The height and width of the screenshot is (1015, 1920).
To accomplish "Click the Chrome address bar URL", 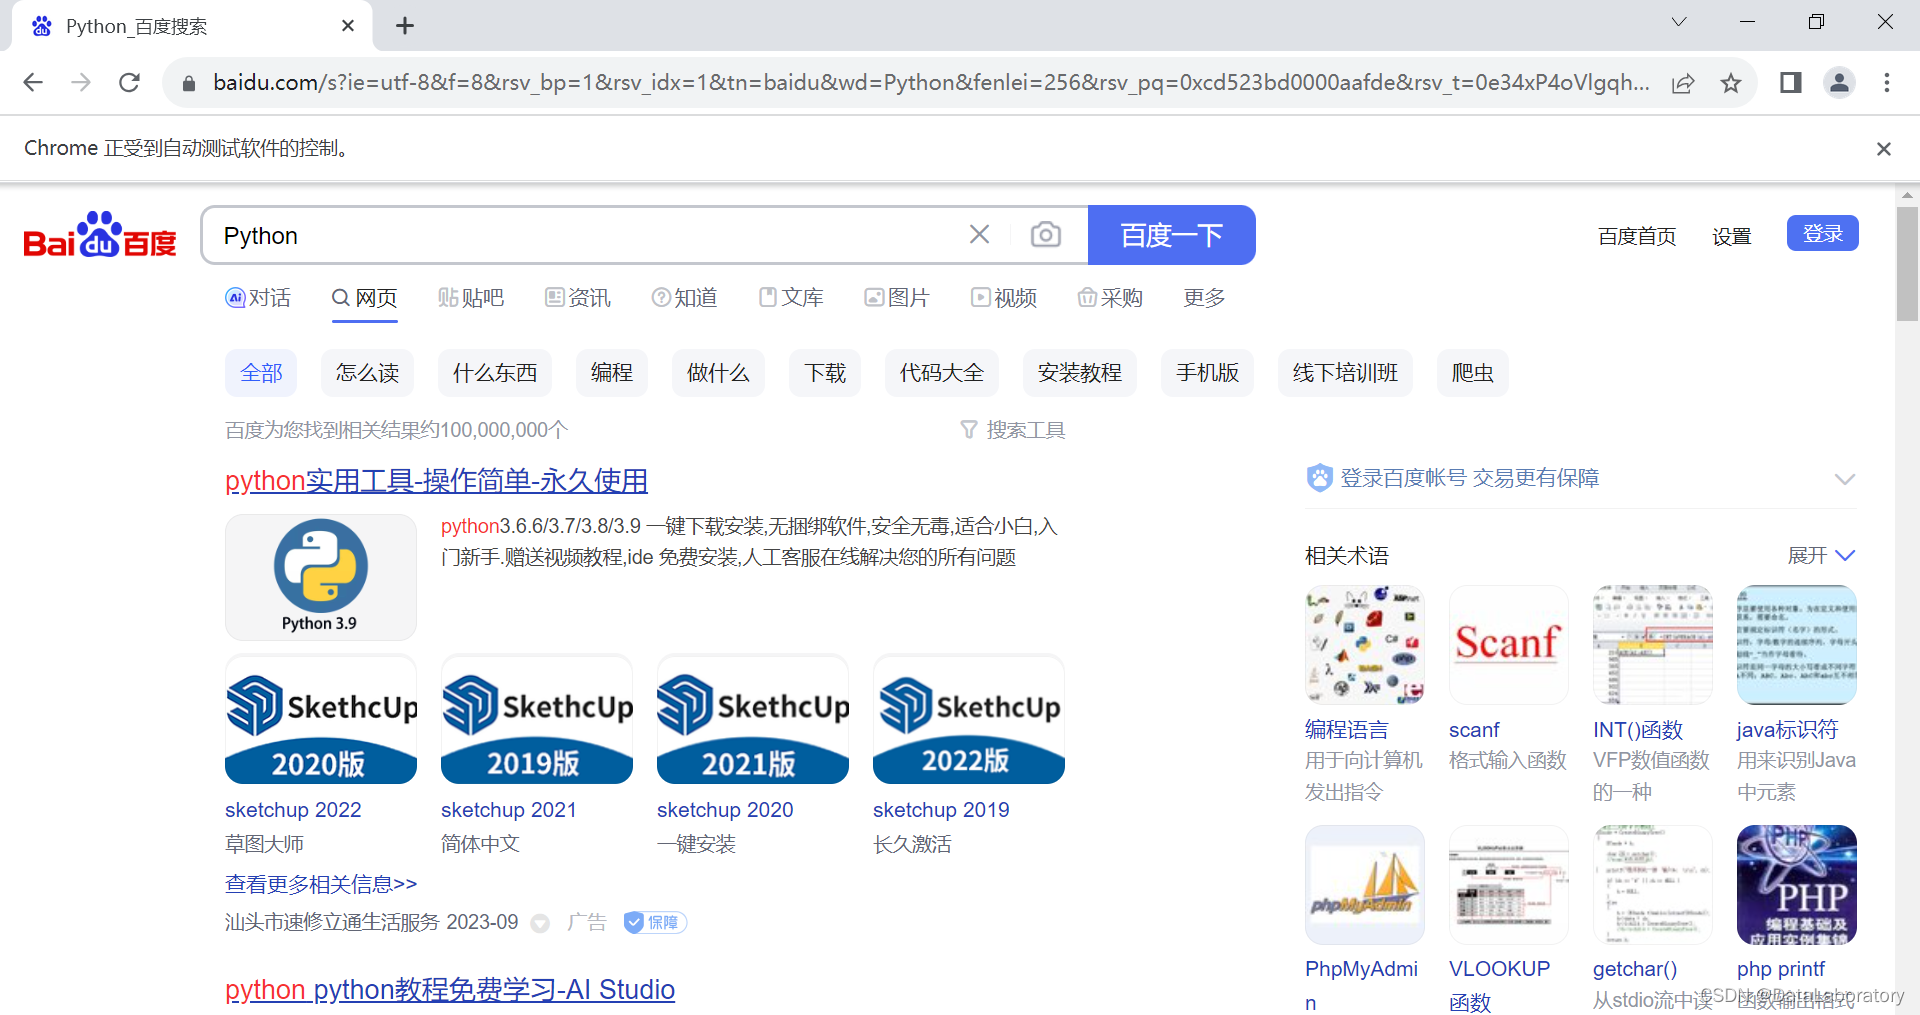I will (930, 83).
